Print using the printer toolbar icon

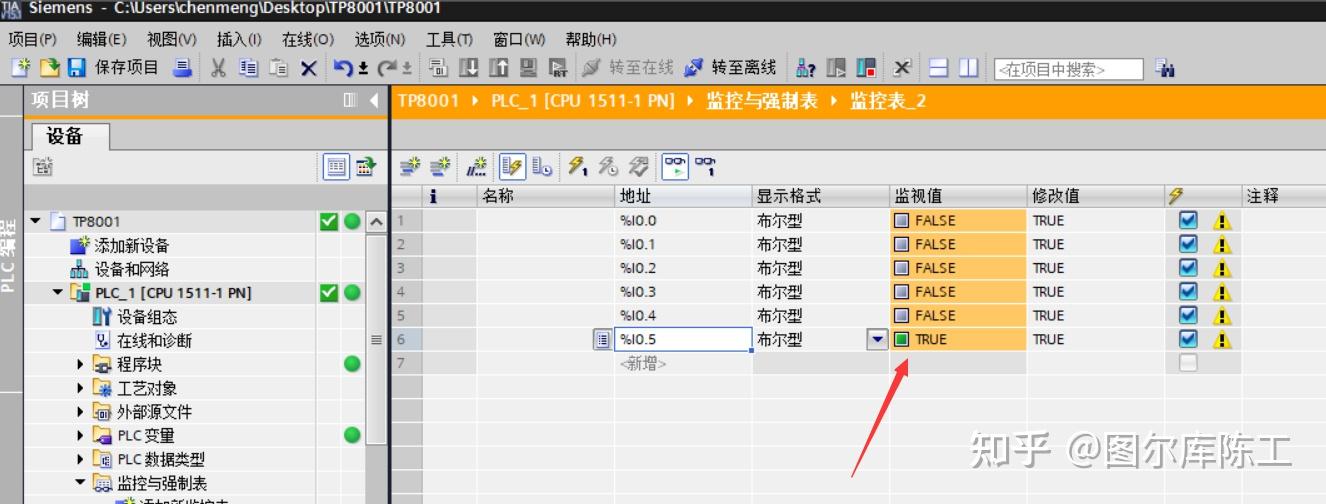coord(182,68)
